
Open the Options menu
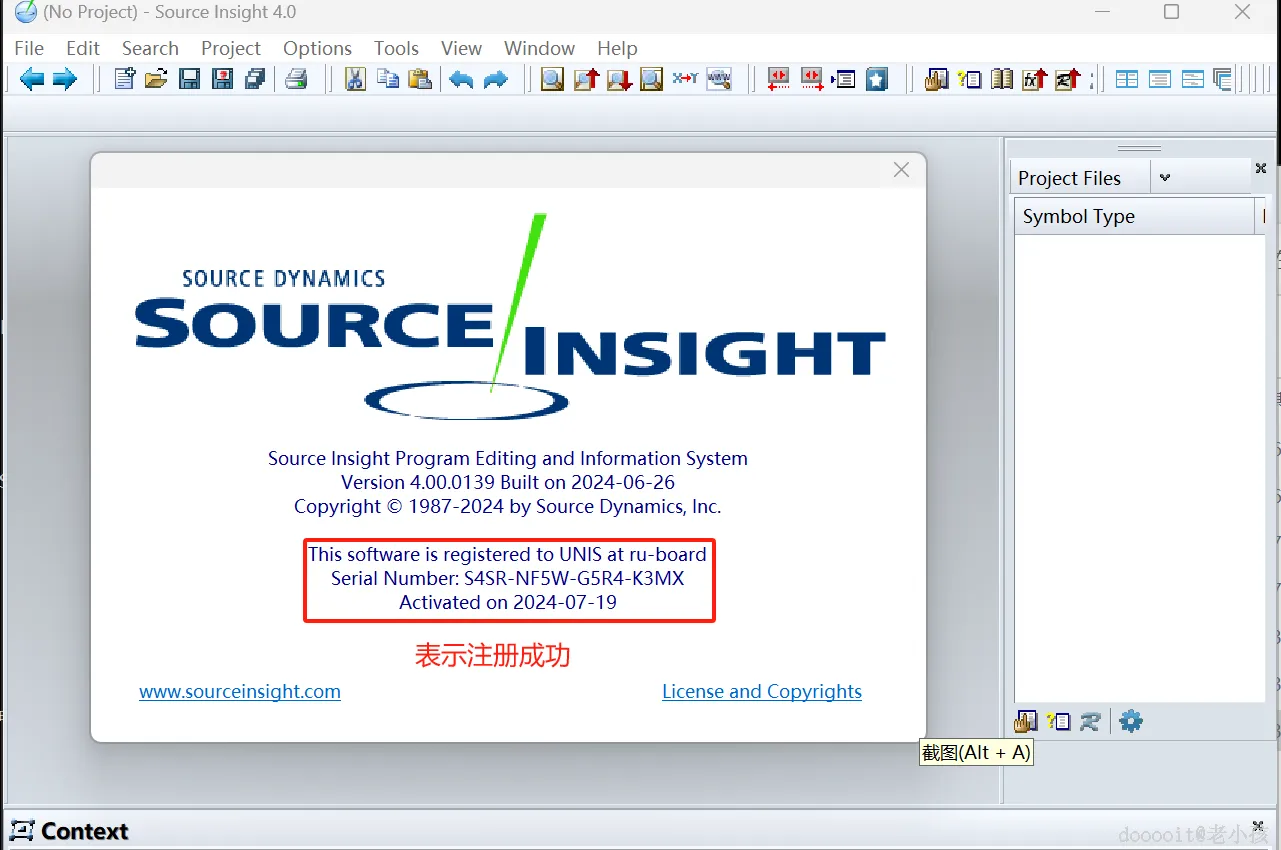[x=317, y=48]
